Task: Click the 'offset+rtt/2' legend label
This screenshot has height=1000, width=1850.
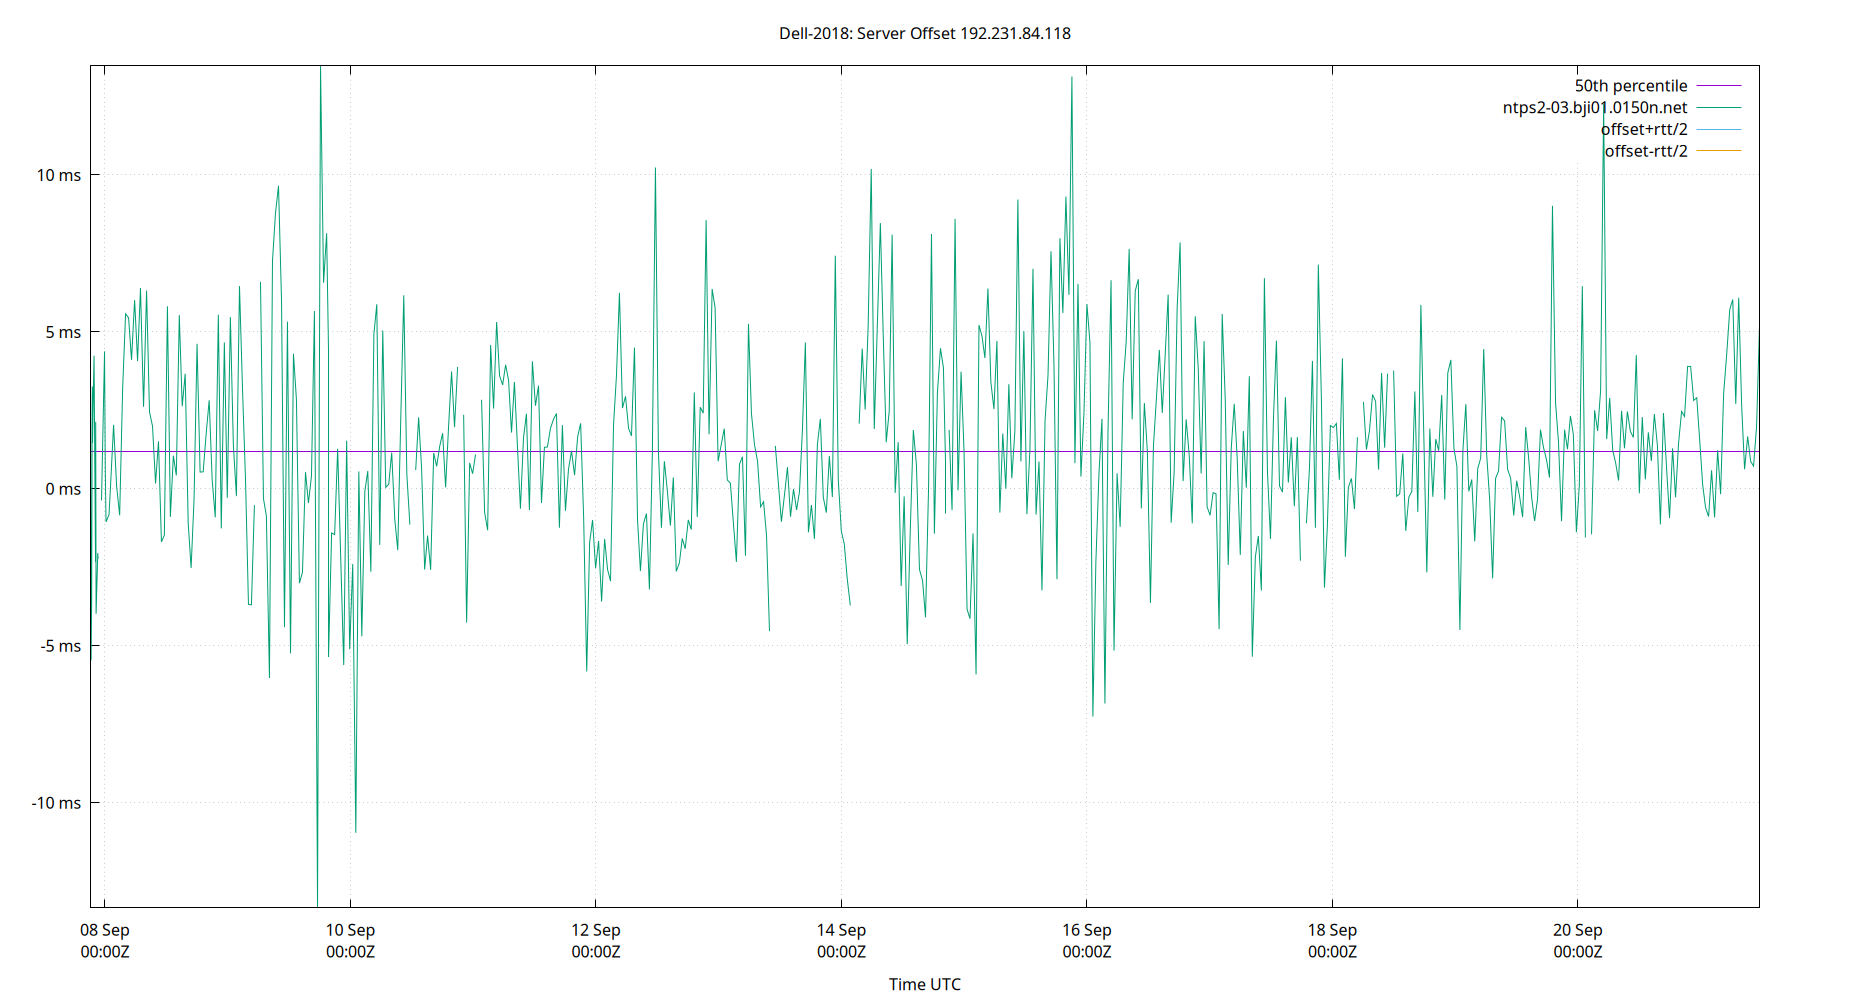Action: [1644, 130]
